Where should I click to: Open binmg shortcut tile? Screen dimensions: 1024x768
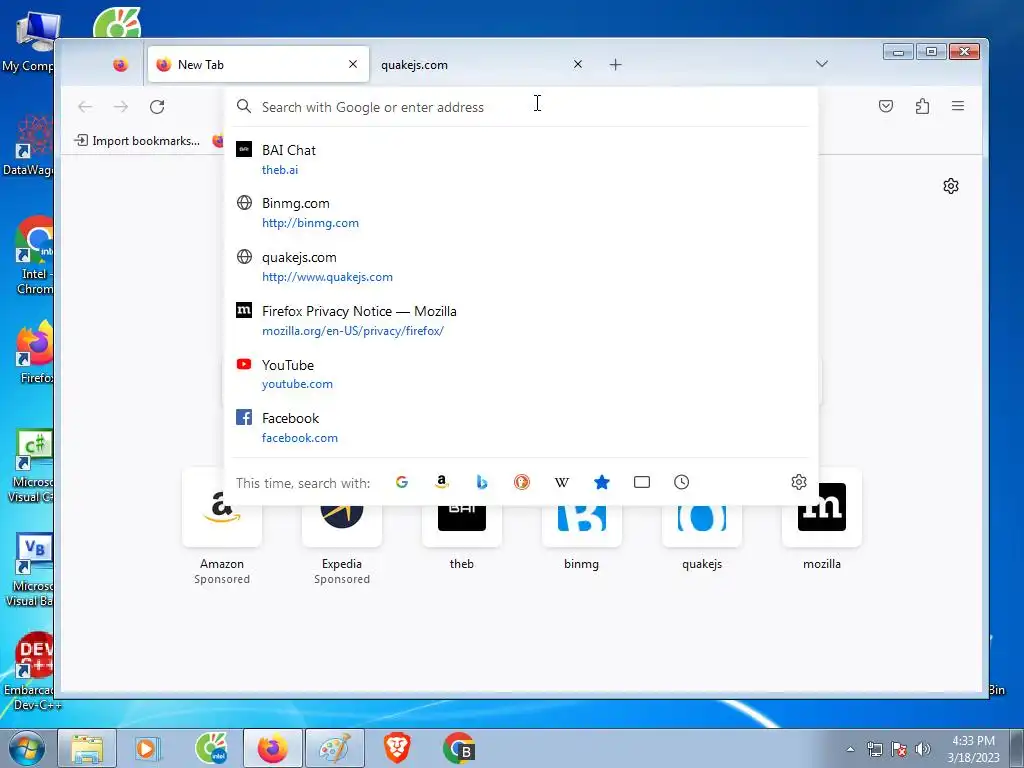click(581, 529)
